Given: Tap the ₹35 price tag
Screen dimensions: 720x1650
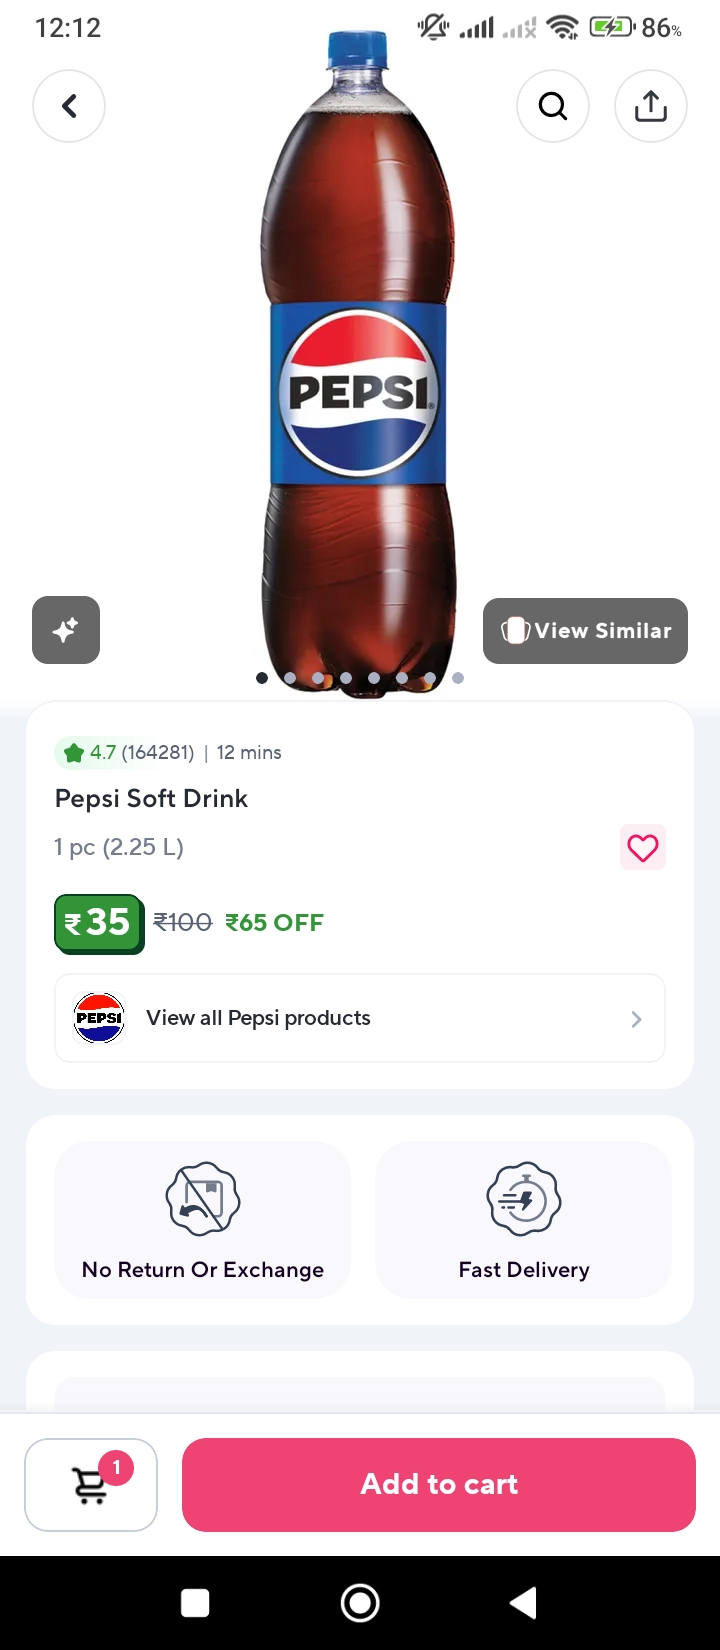Looking at the screenshot, I should click(99, 922).
